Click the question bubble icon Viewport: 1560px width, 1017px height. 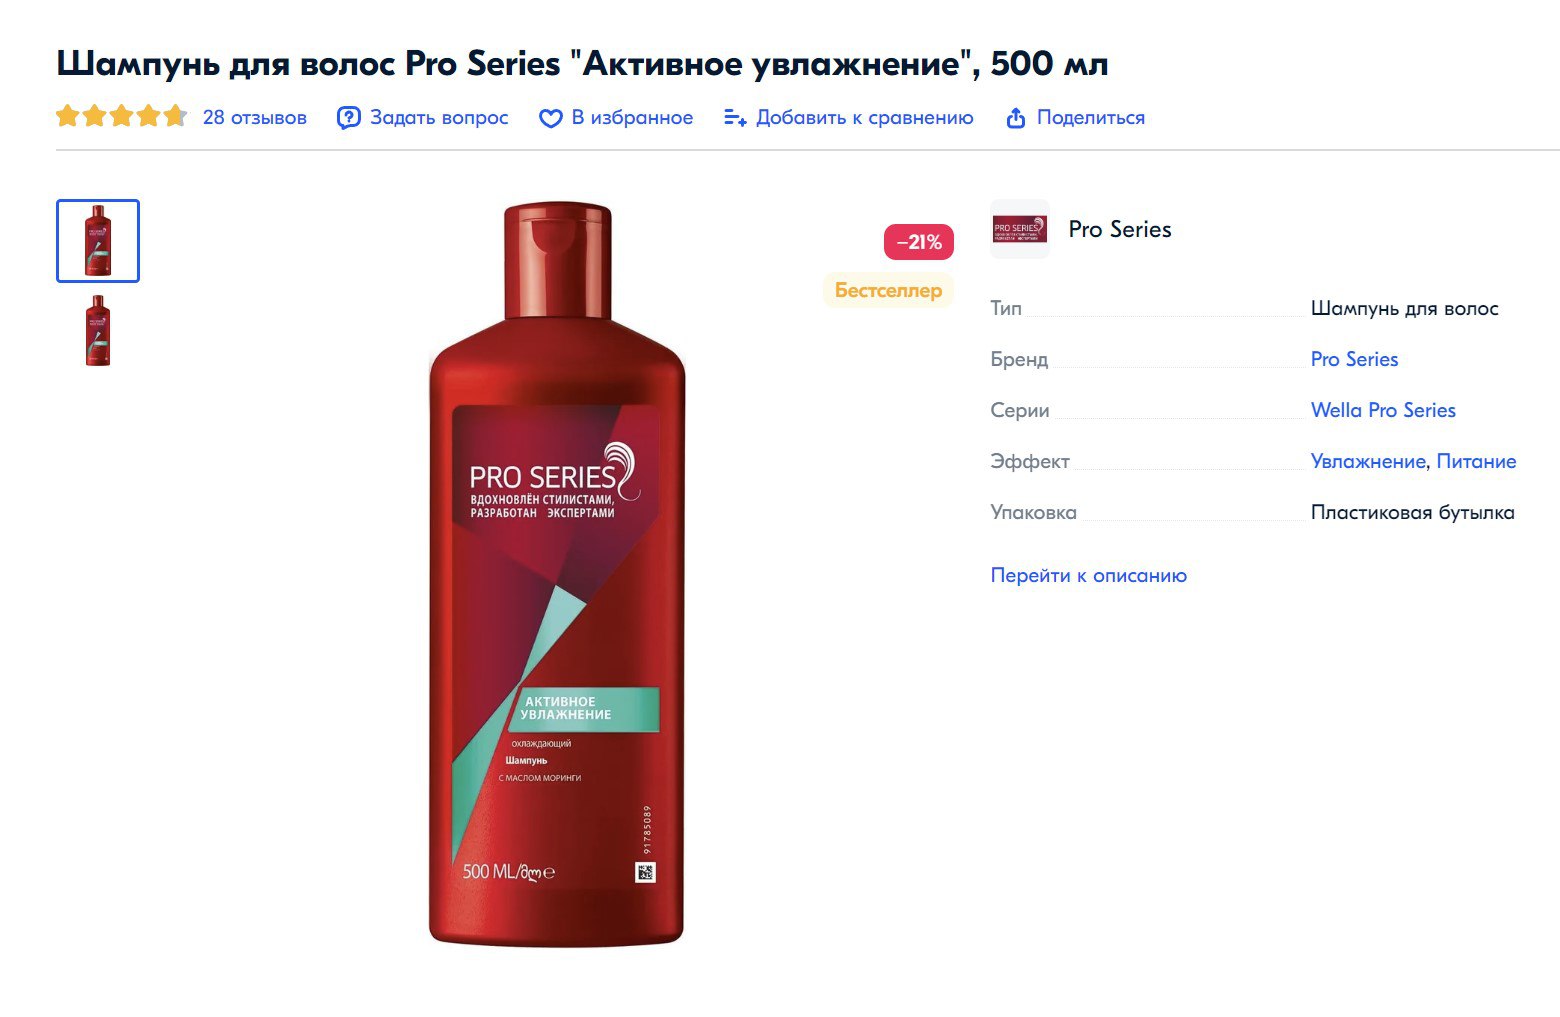point(348,118)
